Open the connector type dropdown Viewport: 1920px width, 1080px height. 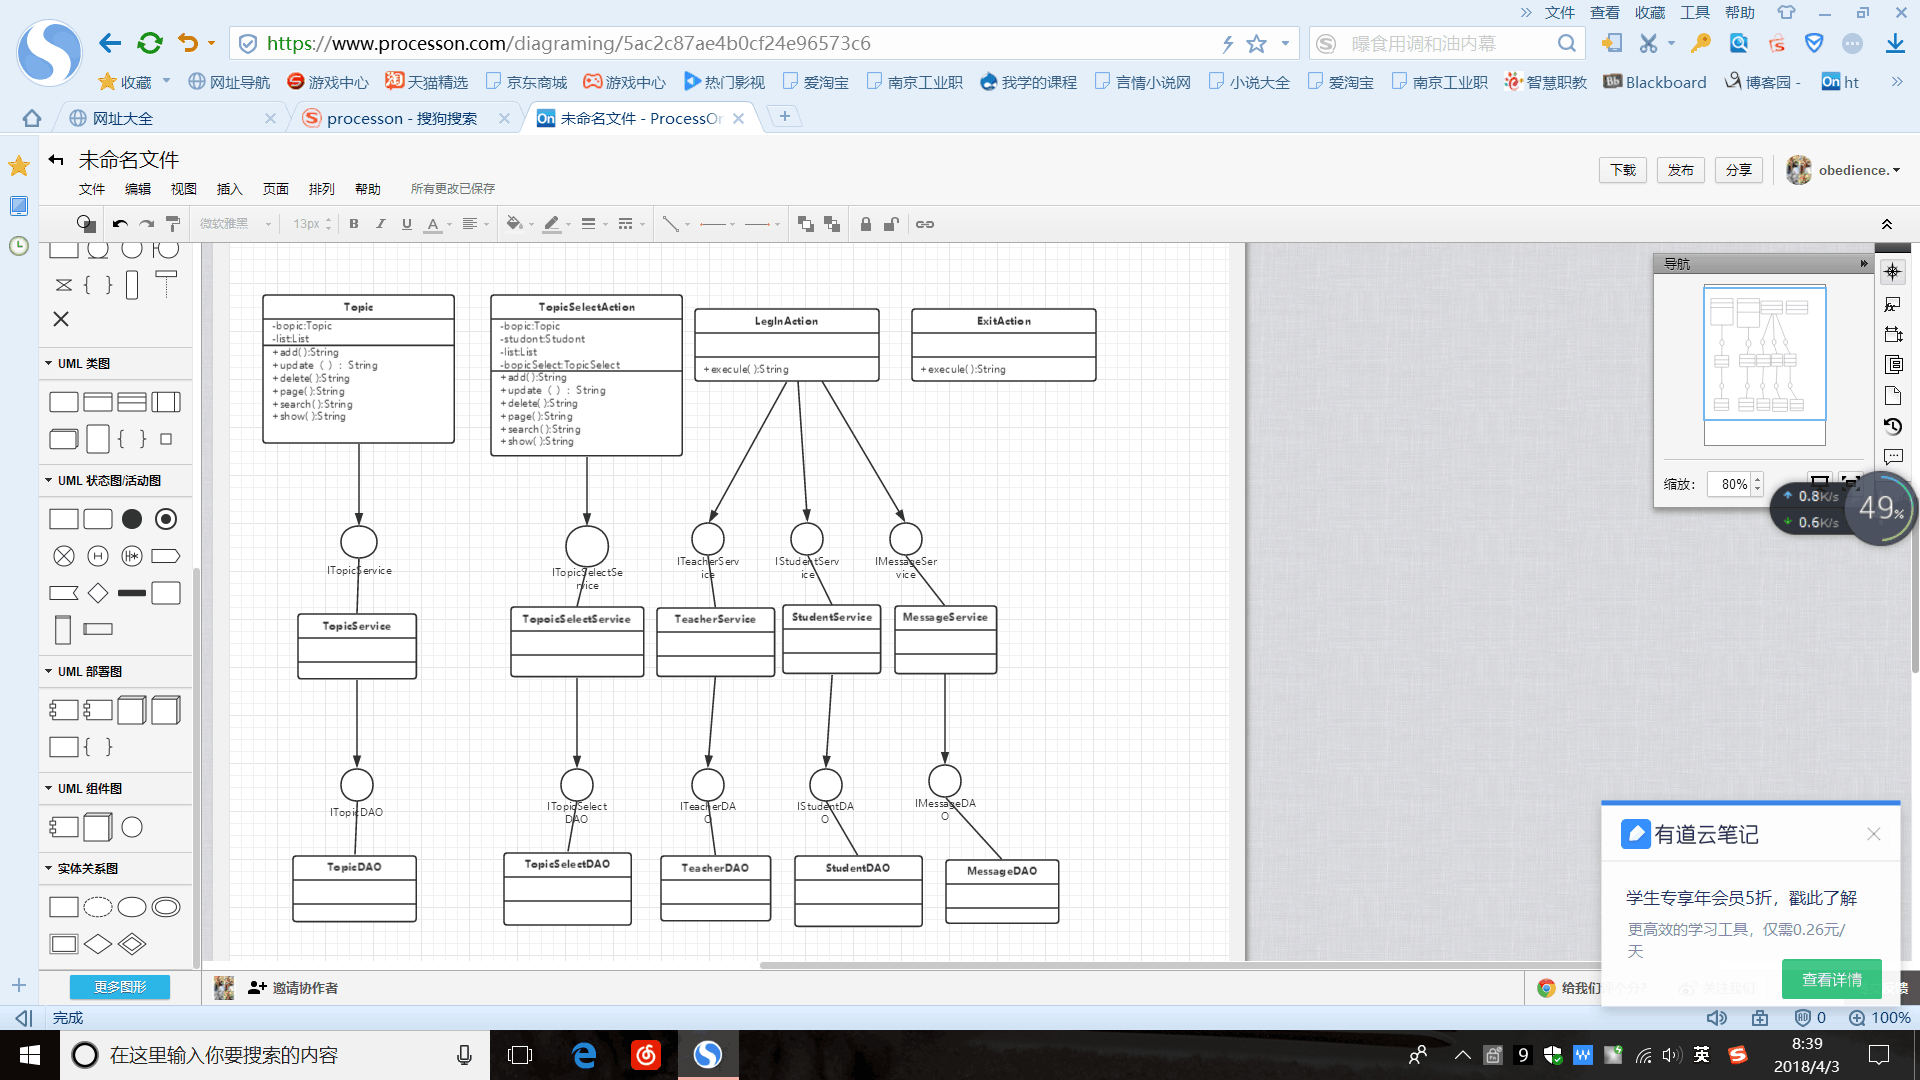[676, 224]
